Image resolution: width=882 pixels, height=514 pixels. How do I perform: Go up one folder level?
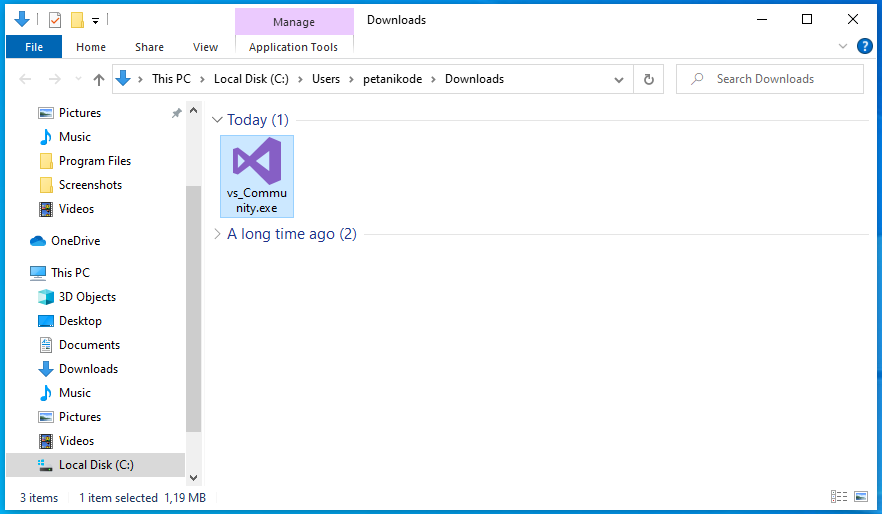(99, 79)
